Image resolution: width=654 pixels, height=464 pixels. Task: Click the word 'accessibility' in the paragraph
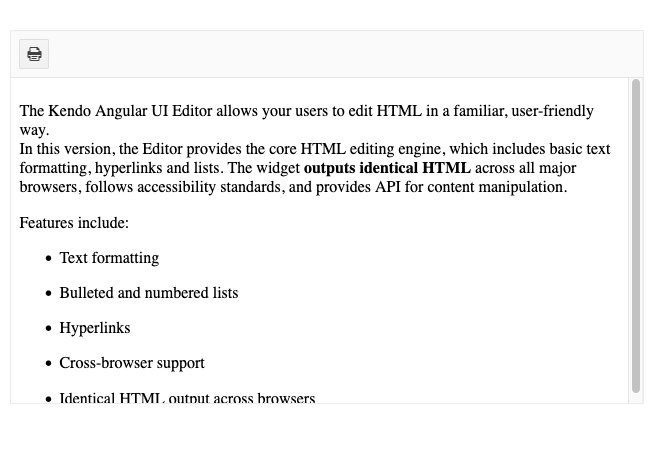click(176, 187)
